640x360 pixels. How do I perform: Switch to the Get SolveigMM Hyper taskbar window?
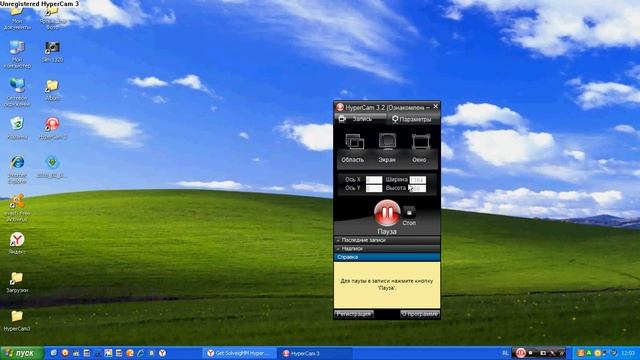[239, 353]
